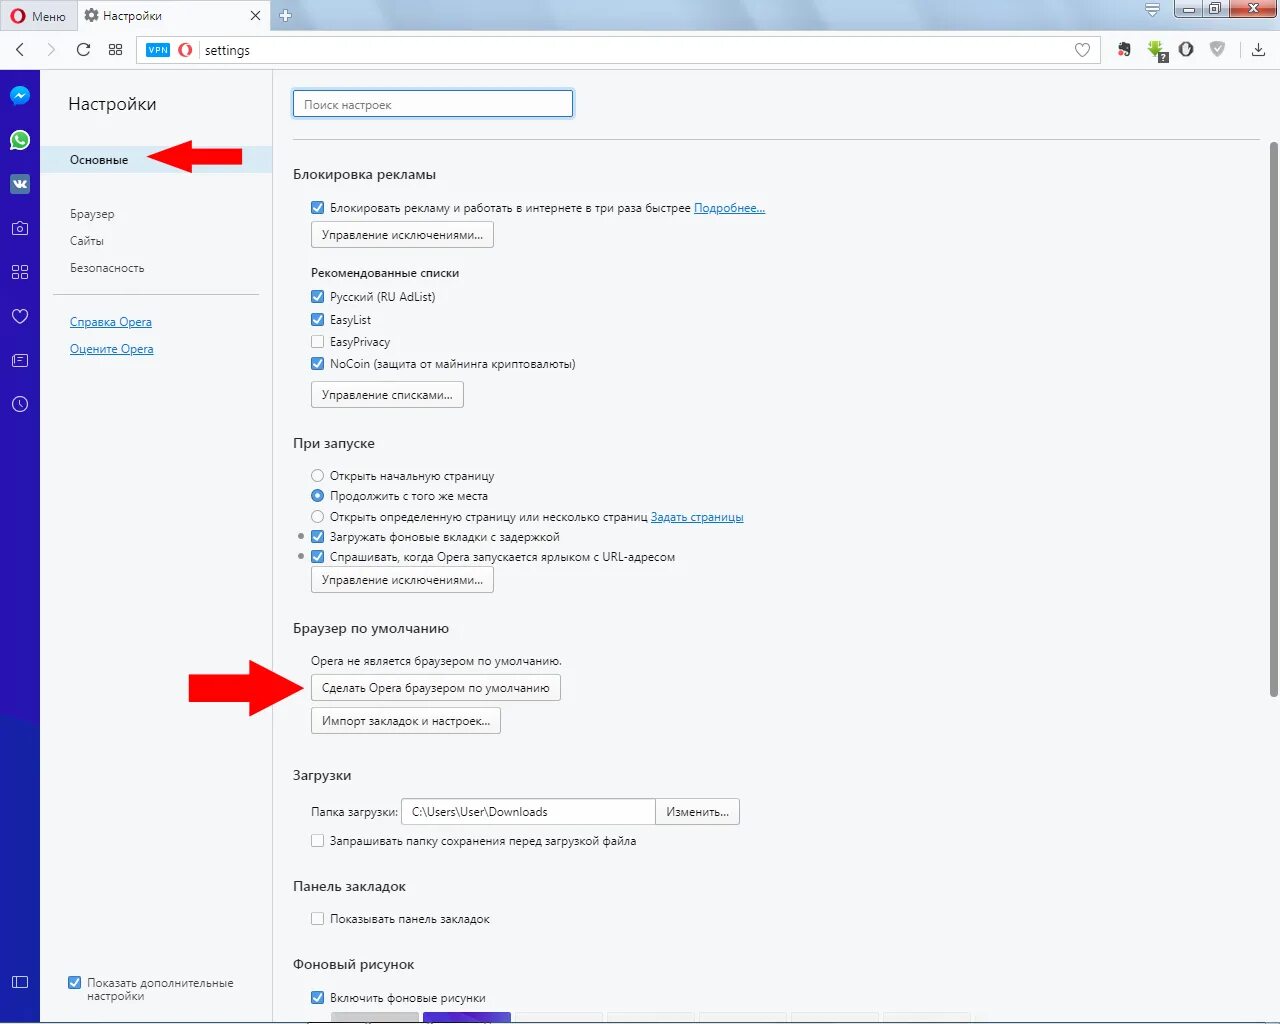Toggle Блокировать рекламу checkbox
The width and height of the screenshot is (1280, 1024).
coord(317,208)
